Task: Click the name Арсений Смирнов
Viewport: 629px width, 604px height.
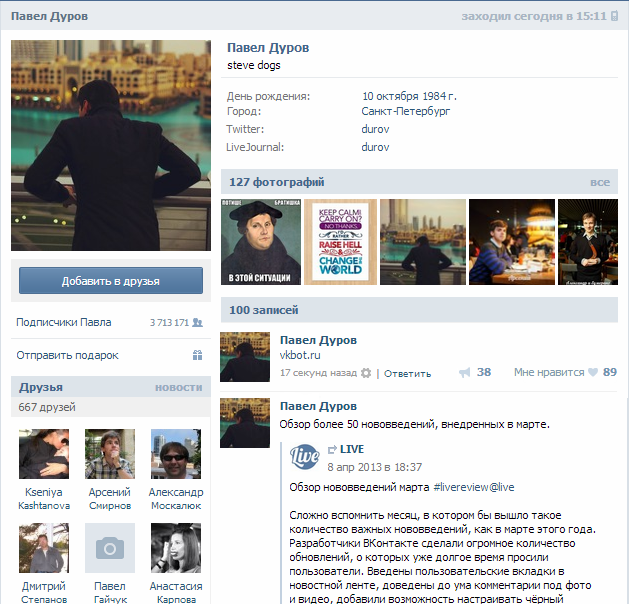Action: (110, 499)
